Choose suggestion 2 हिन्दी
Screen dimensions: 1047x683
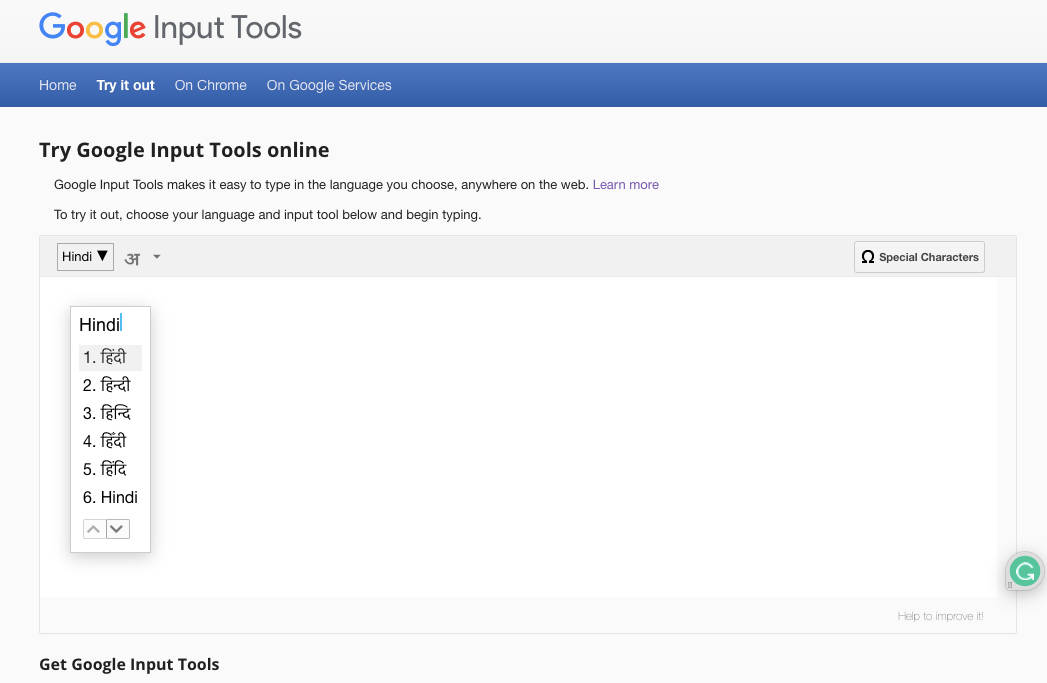coord(110,385)
